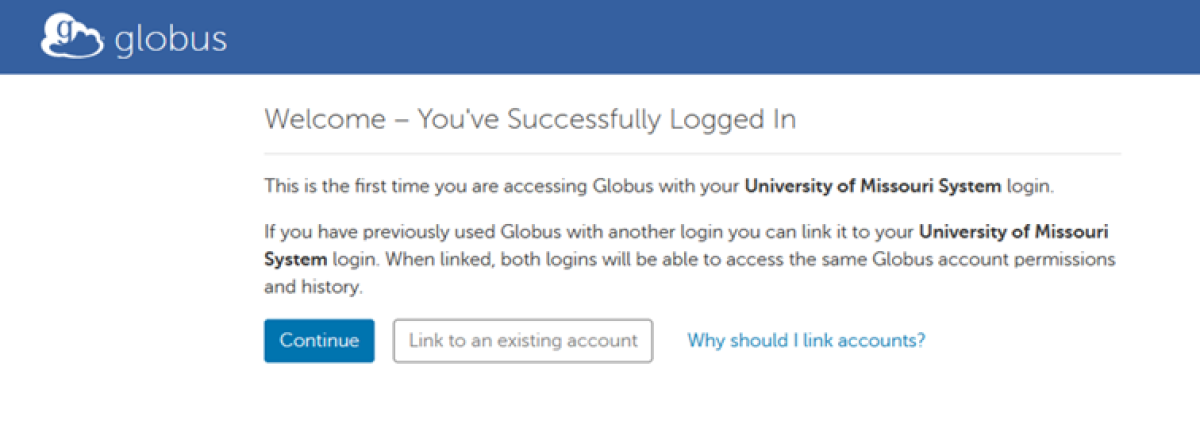Click the Globus cloud logo icon
Viewport: 1200px width, 429px height.
[x=72, y=36]
